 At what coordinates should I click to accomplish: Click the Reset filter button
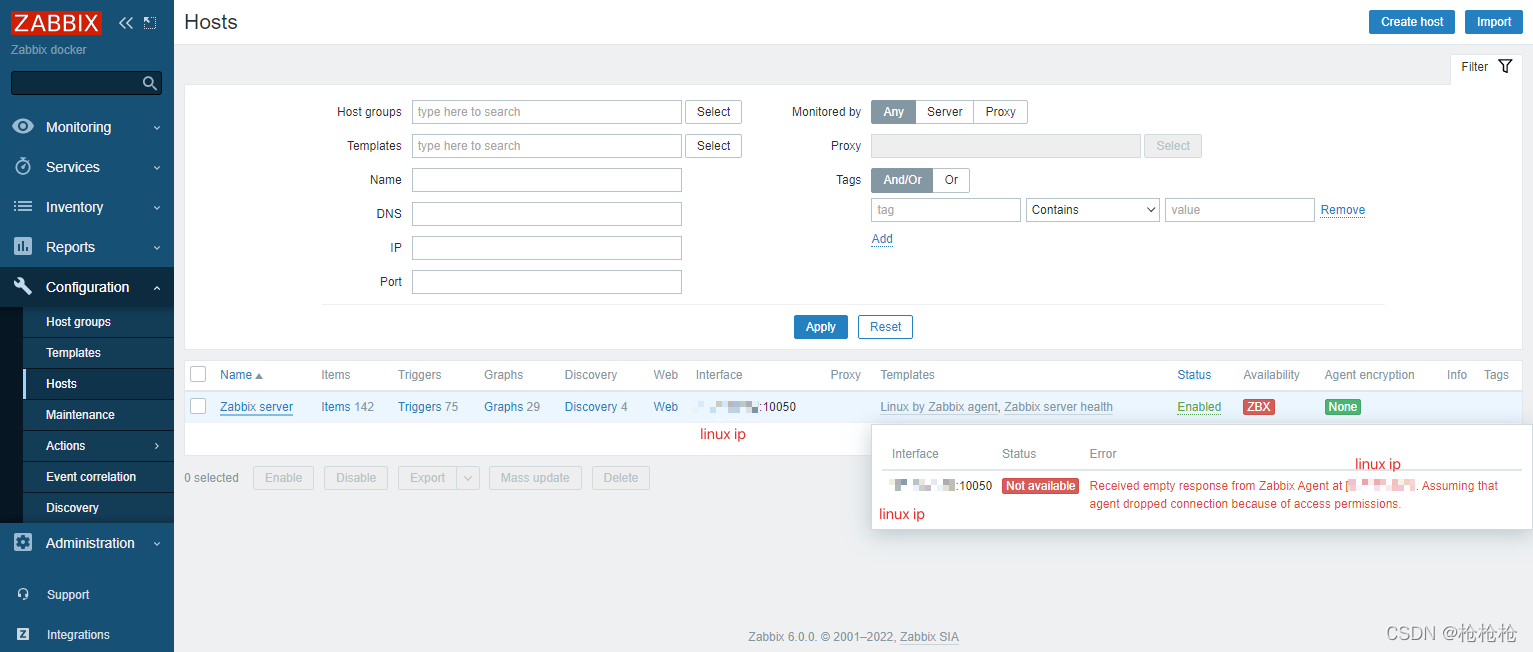[885, 327]
